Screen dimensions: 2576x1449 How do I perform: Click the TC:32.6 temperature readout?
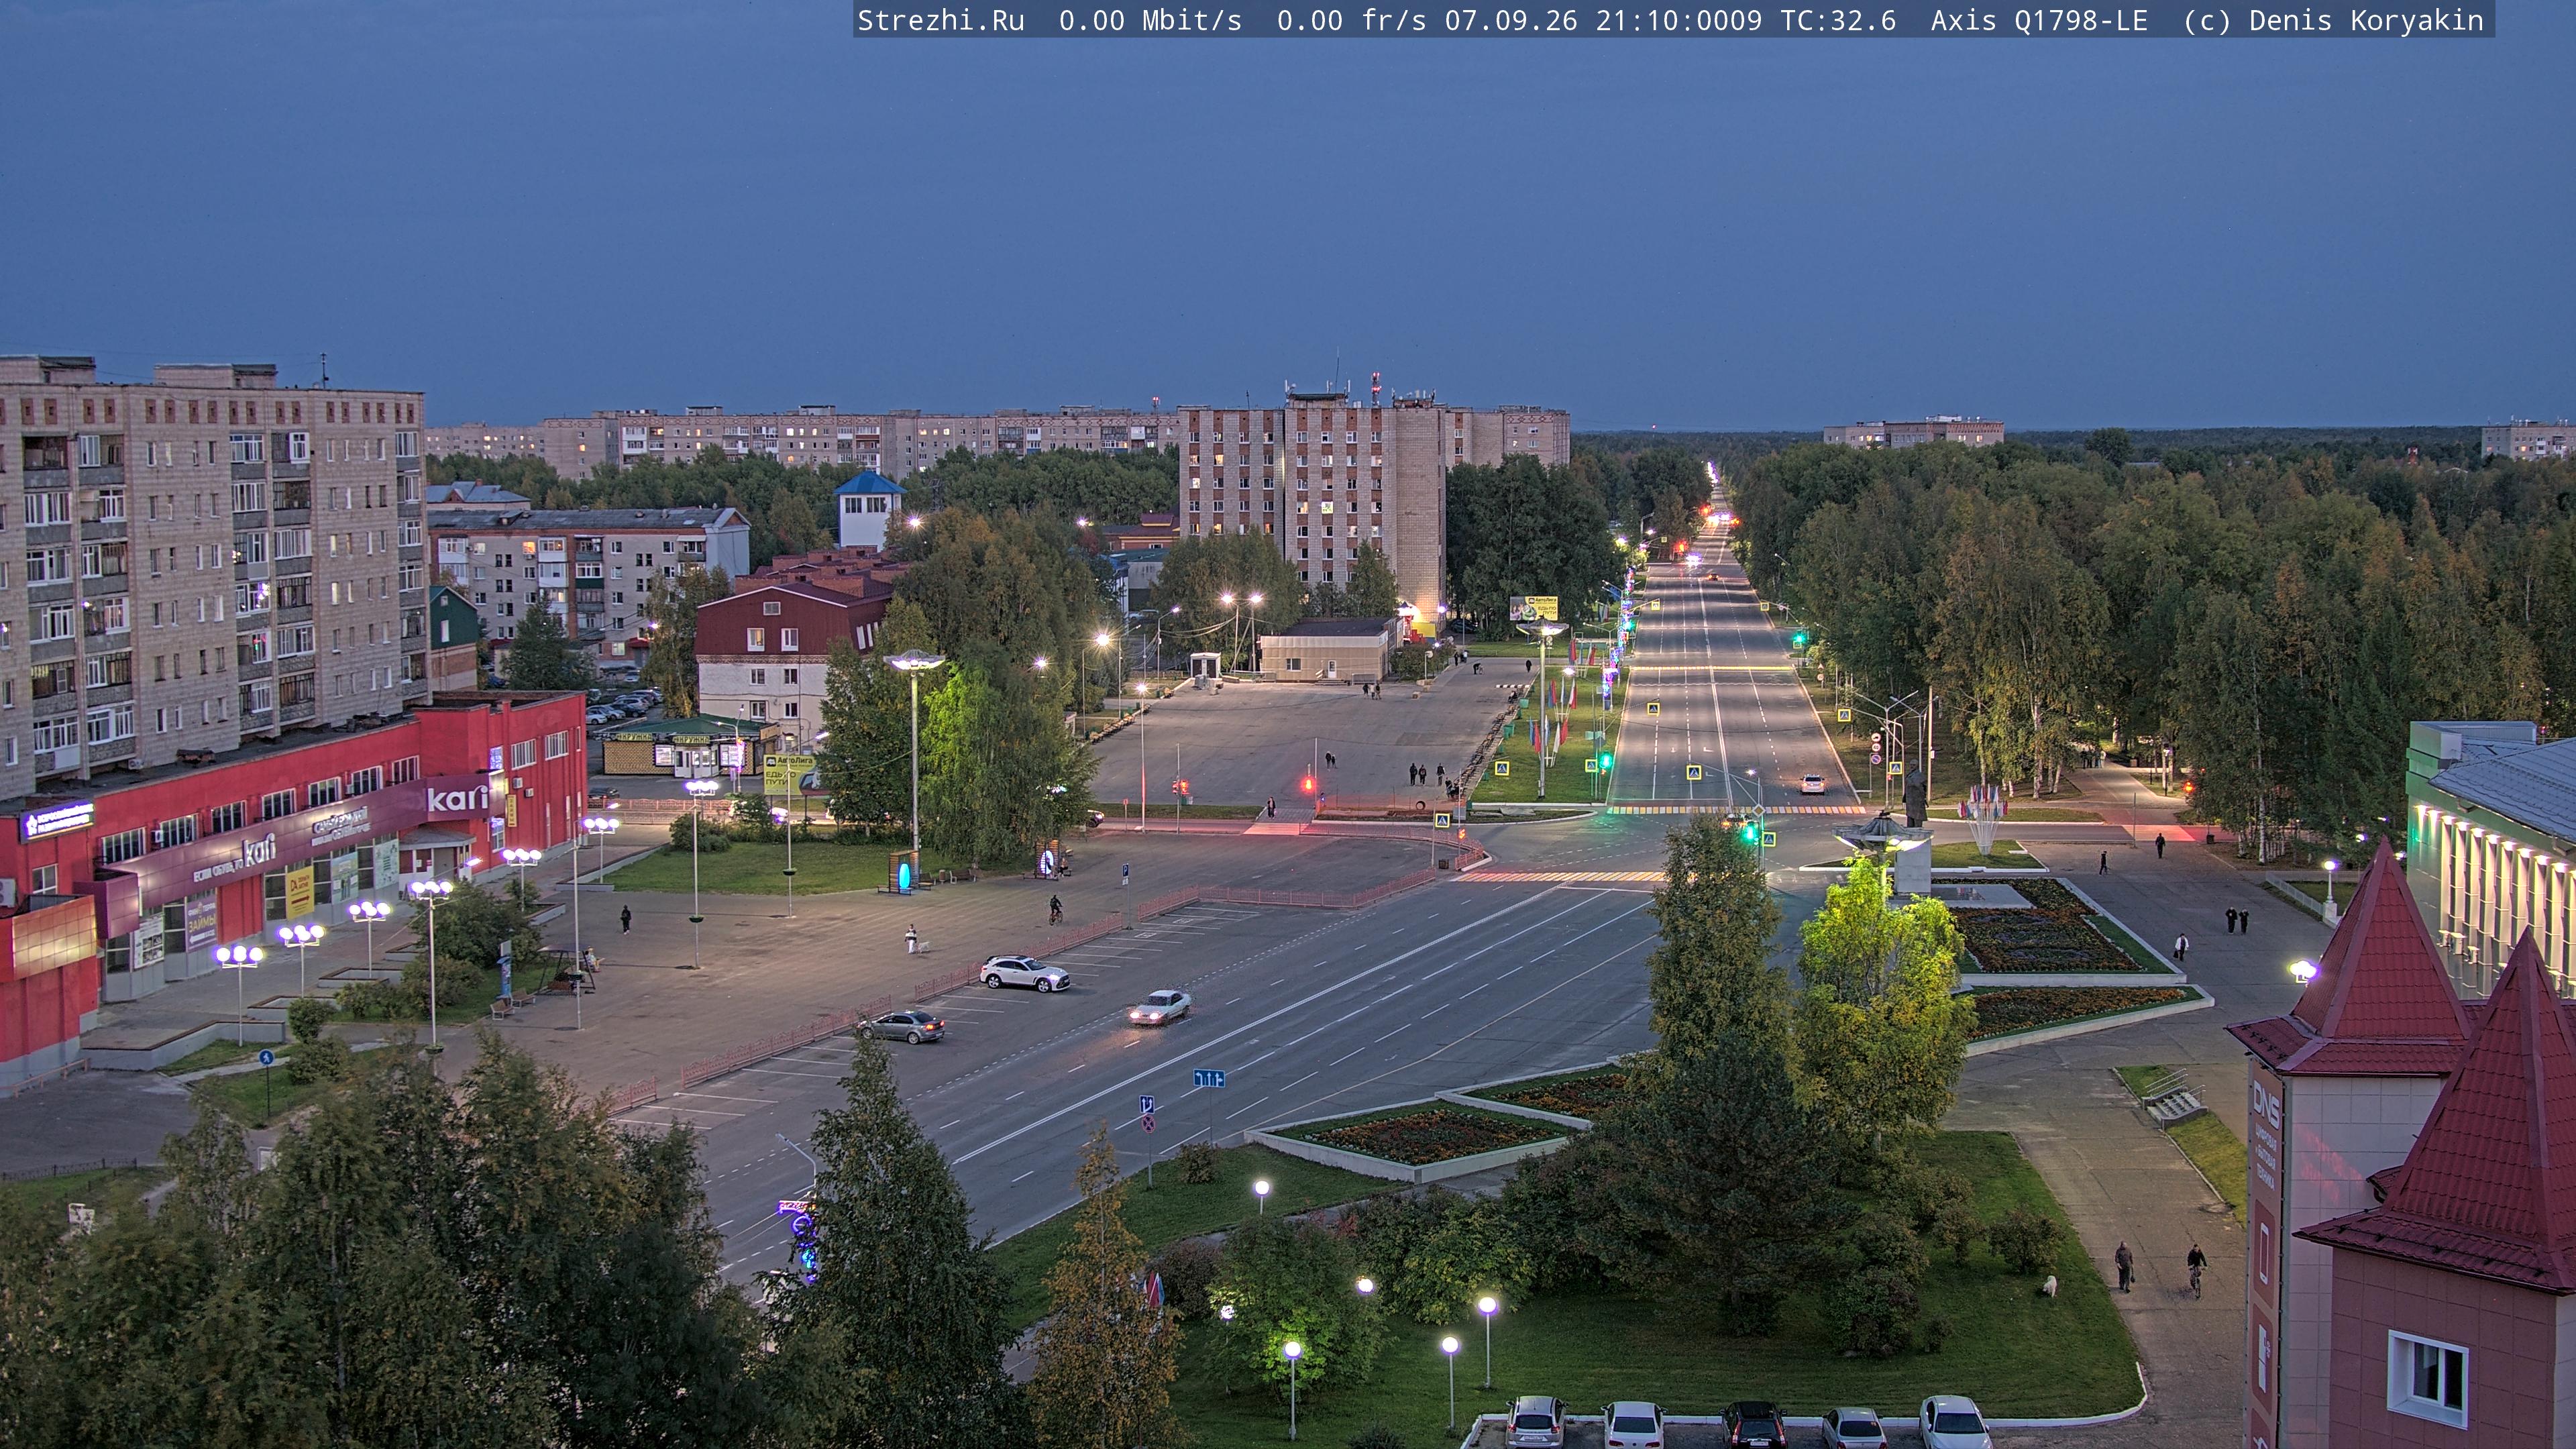1838,21
